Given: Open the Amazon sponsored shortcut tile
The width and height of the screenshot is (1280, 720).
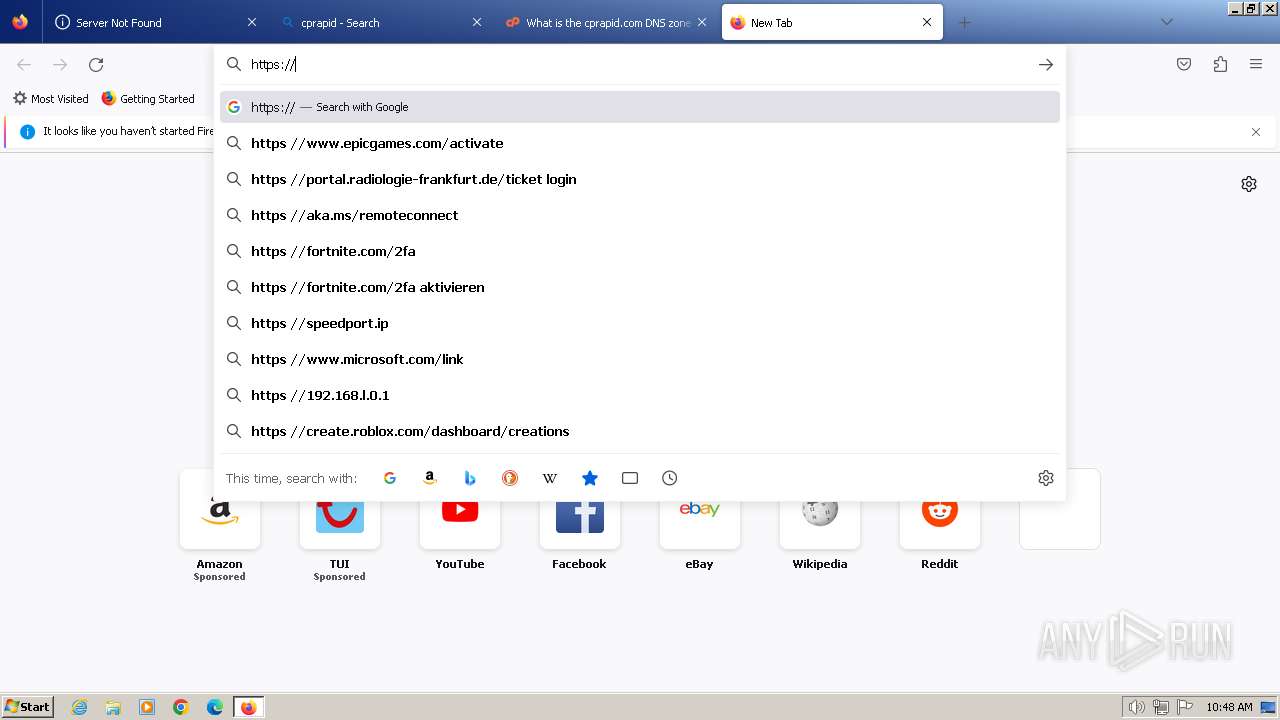Looking at the screenshot, I should coord(220,525).
